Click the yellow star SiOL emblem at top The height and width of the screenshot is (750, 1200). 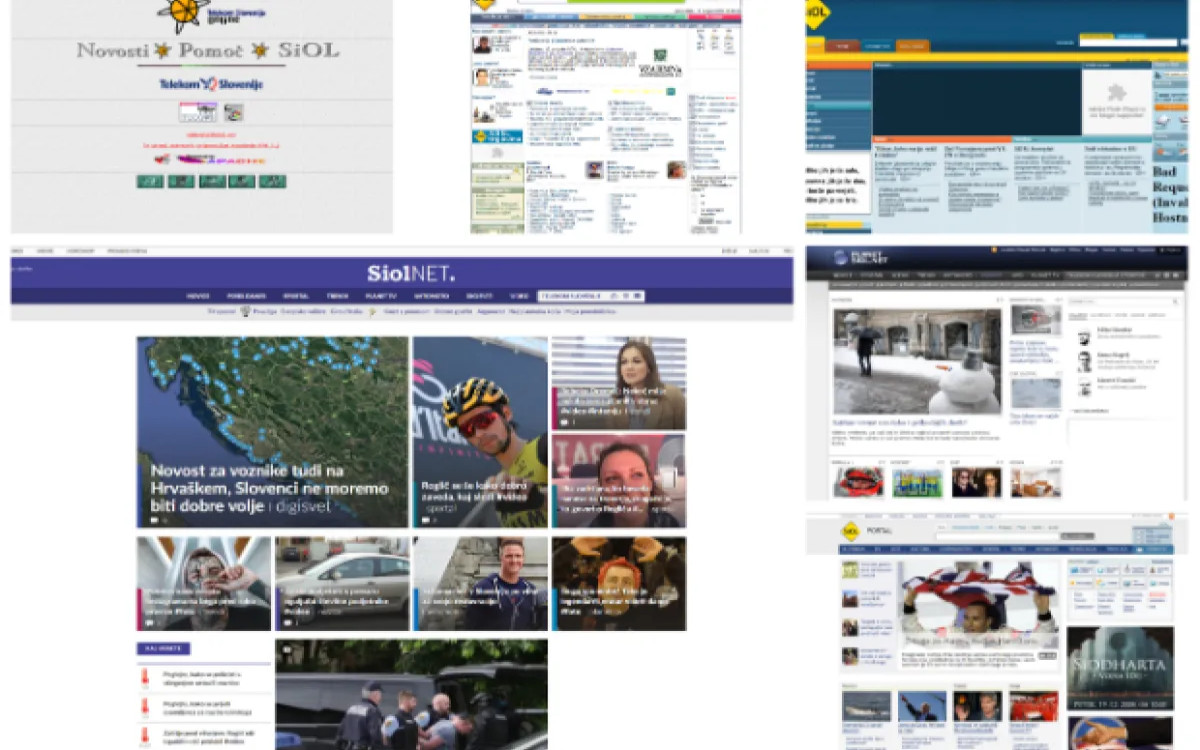pyautogui.click(x=183, y=14)
